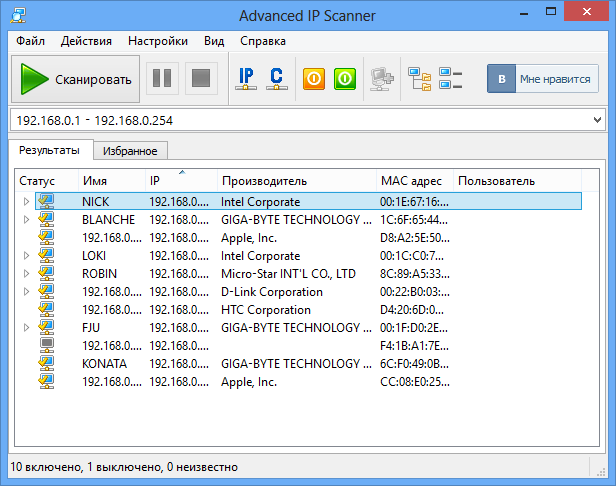Open the Файл menu
This screenshot has height=486, width=616.
pos(30,41)
